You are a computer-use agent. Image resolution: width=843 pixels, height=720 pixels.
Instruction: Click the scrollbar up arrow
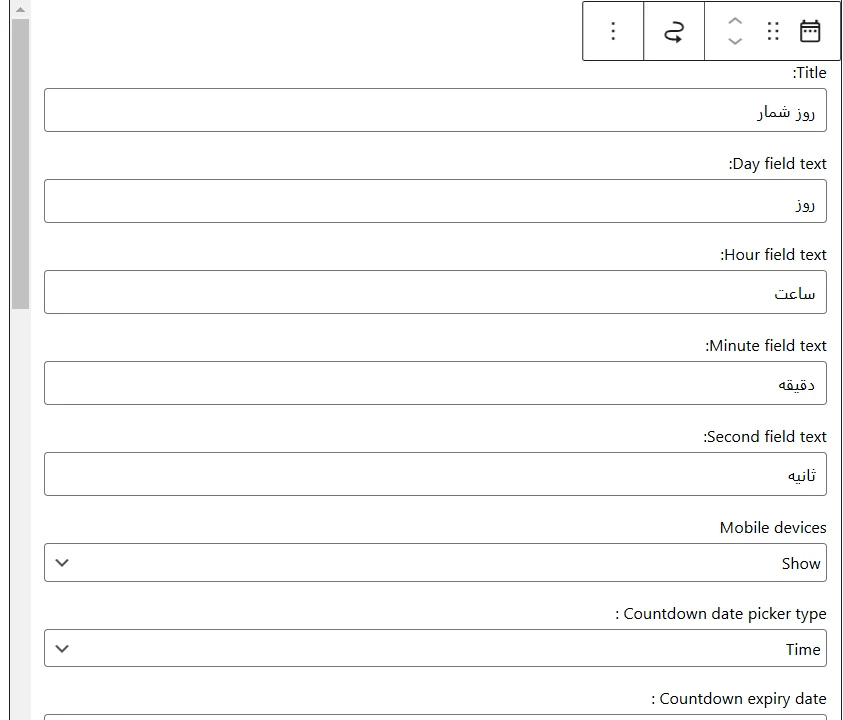20,10
